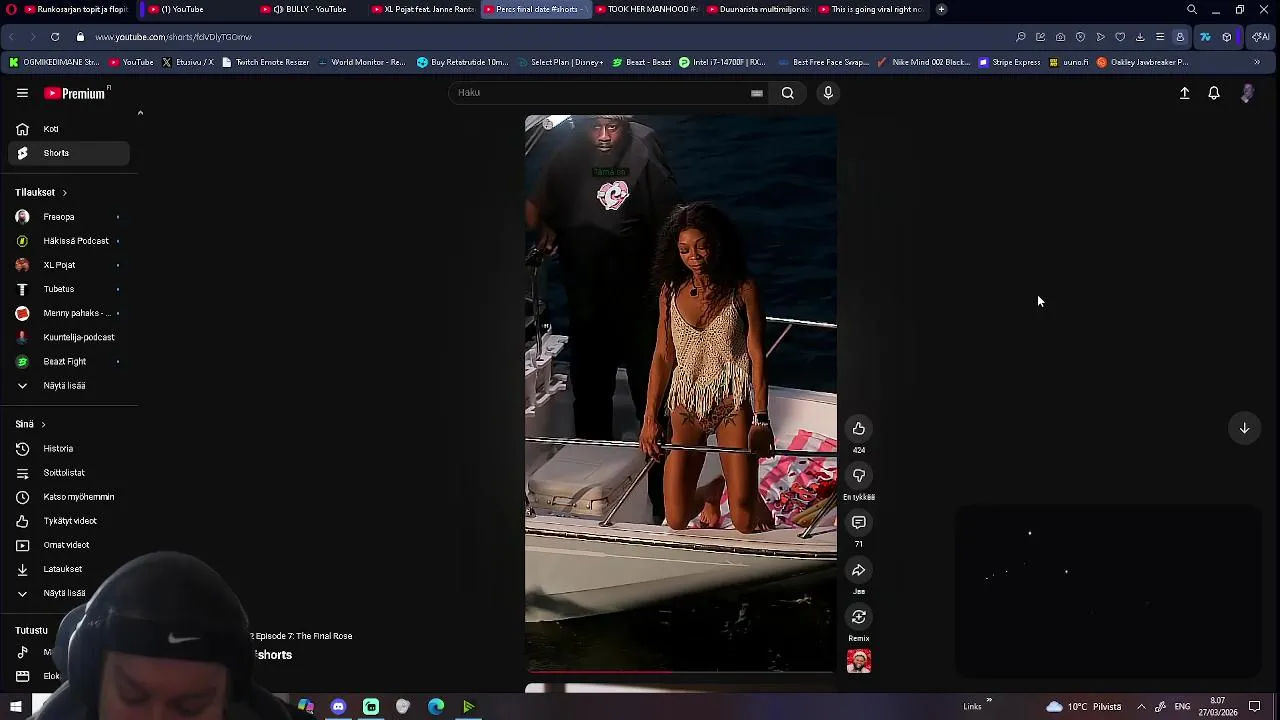Open the sound thumbnail below Remix
The height and width of the screenshot is (720, 1280).
pyautogui.click(x=858, y=661)
